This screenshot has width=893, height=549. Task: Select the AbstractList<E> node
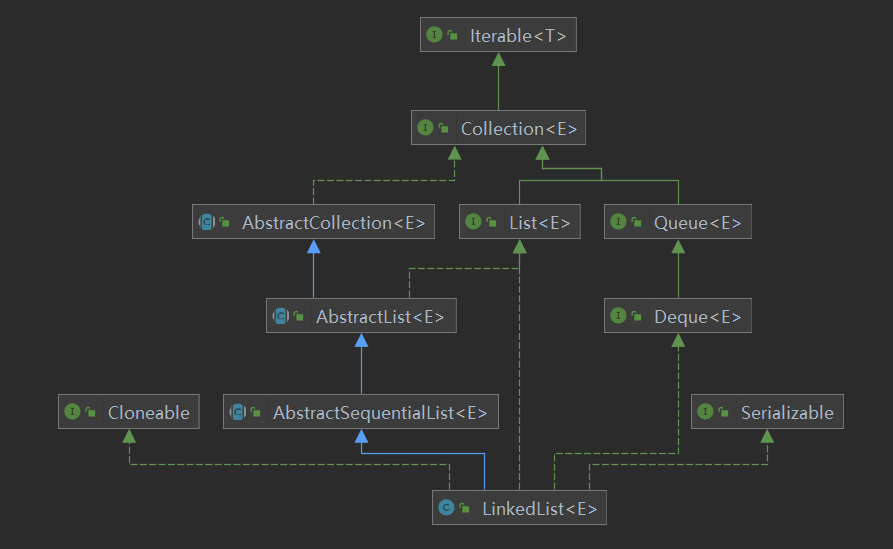(361, 316)
